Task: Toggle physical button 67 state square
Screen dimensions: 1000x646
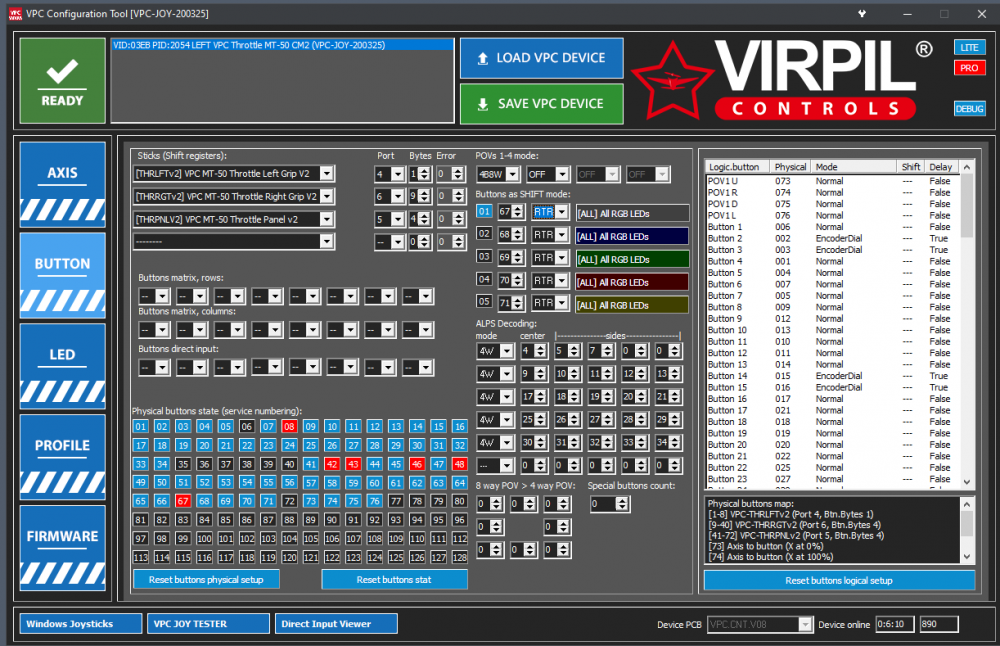Action: coord(182,501)
